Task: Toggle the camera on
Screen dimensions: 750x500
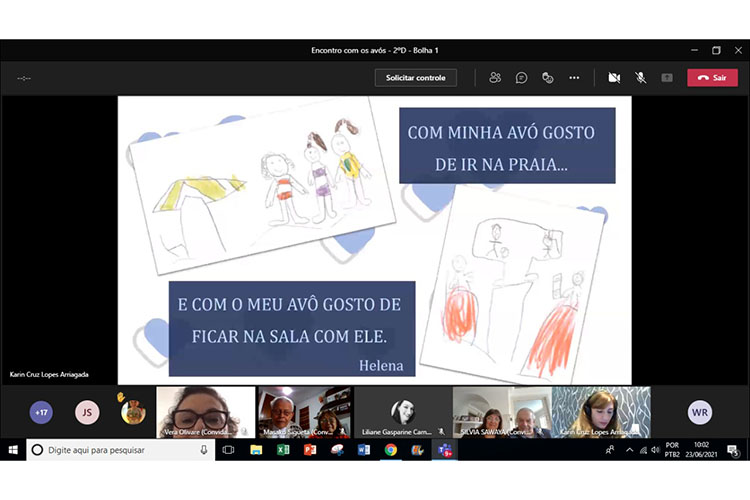Action: coord(614,78)
